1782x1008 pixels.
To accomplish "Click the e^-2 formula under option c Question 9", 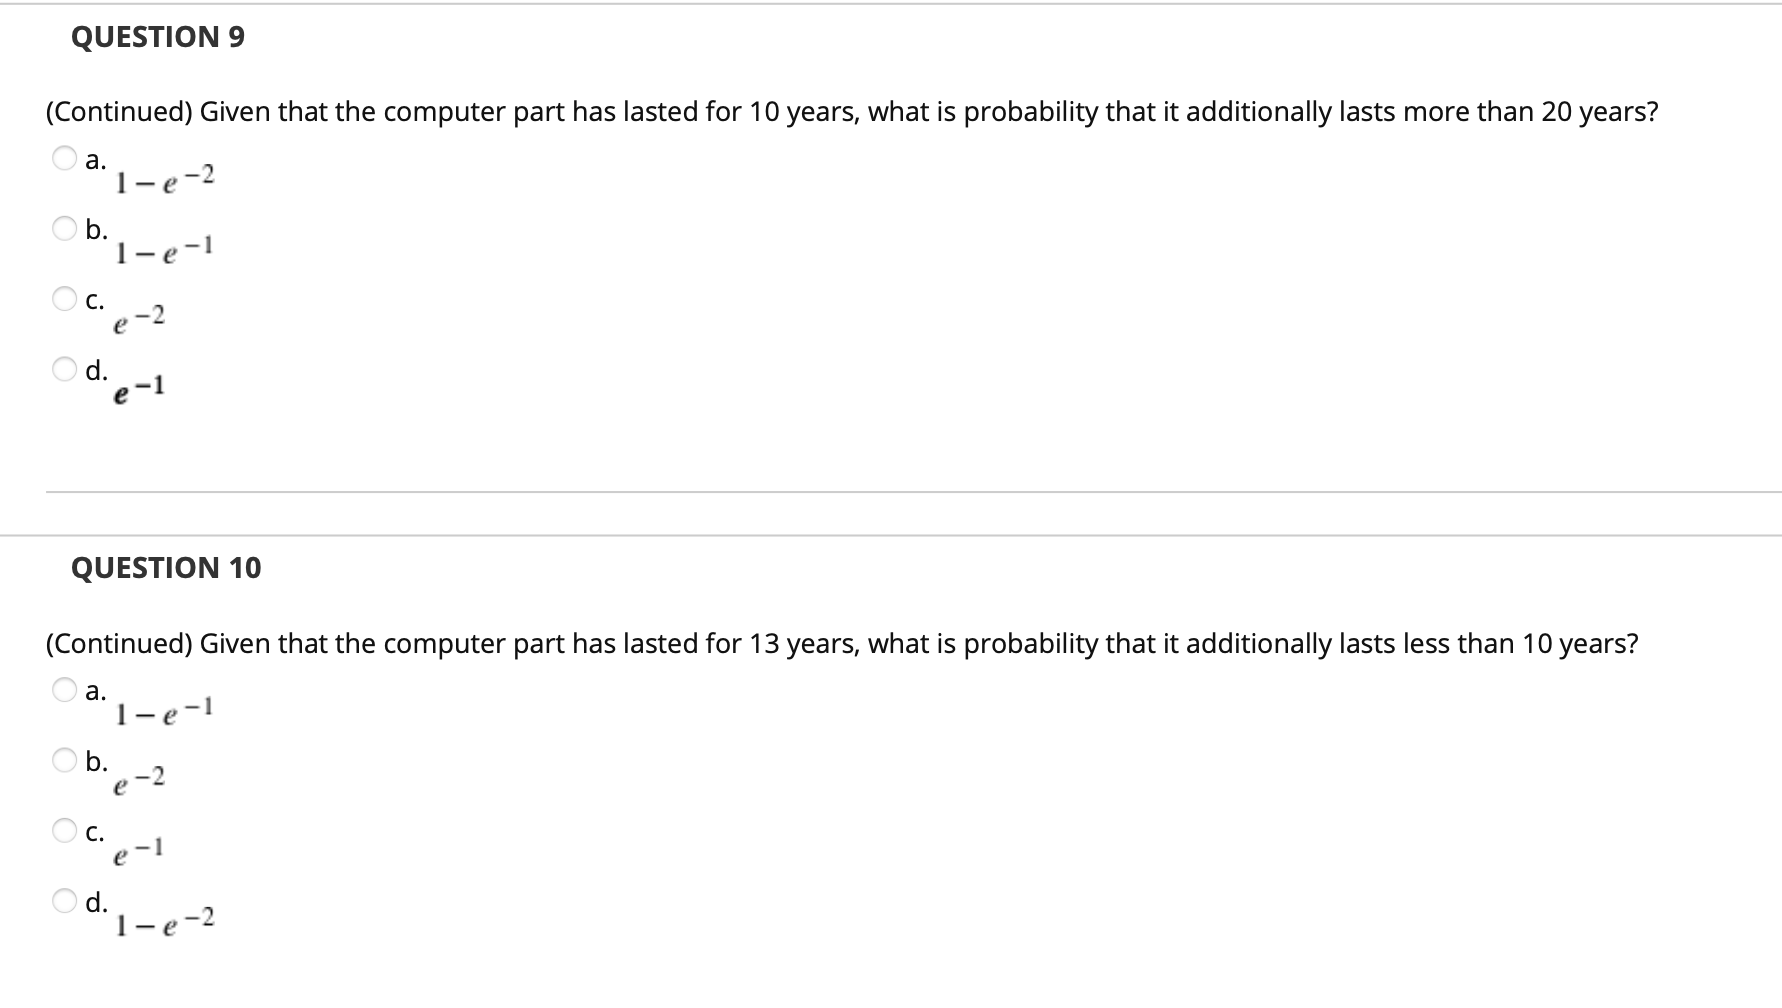I will click(x=138, y=318).
